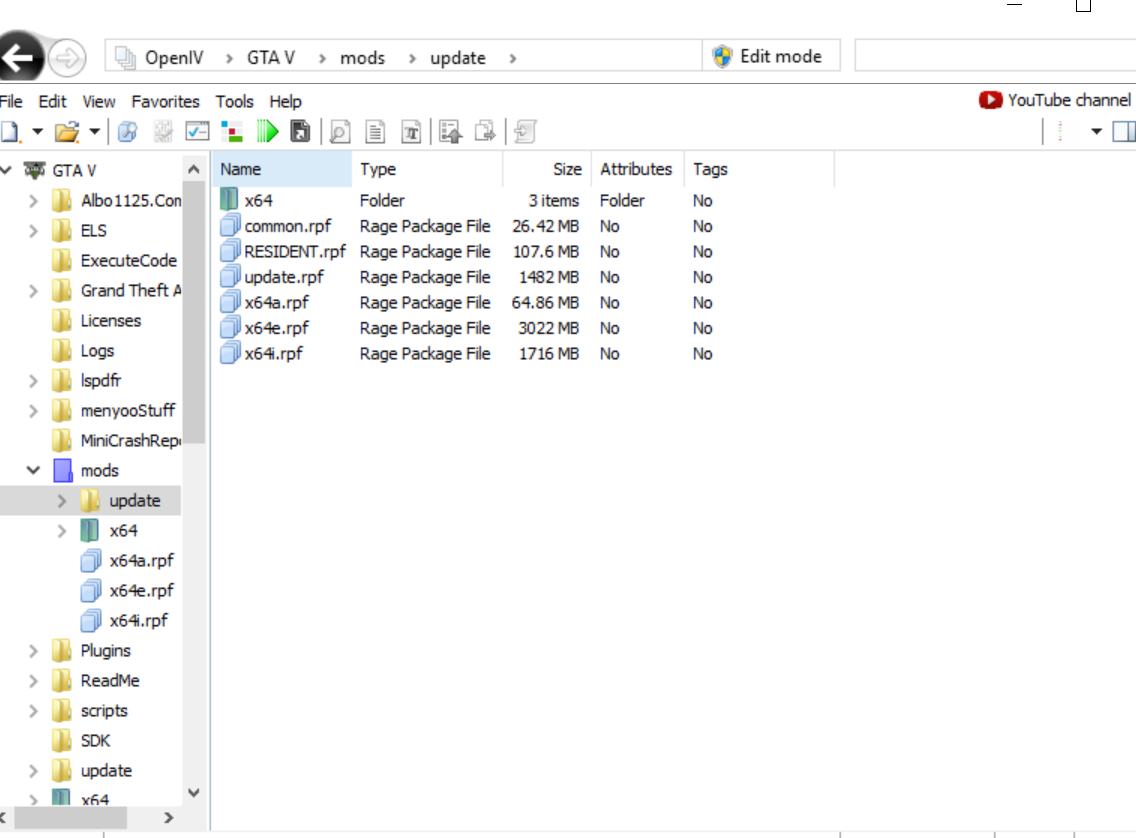Sort by the Type column header
Image resolution: width=1136 pixels, height=838 pixels.
point(427,169)
